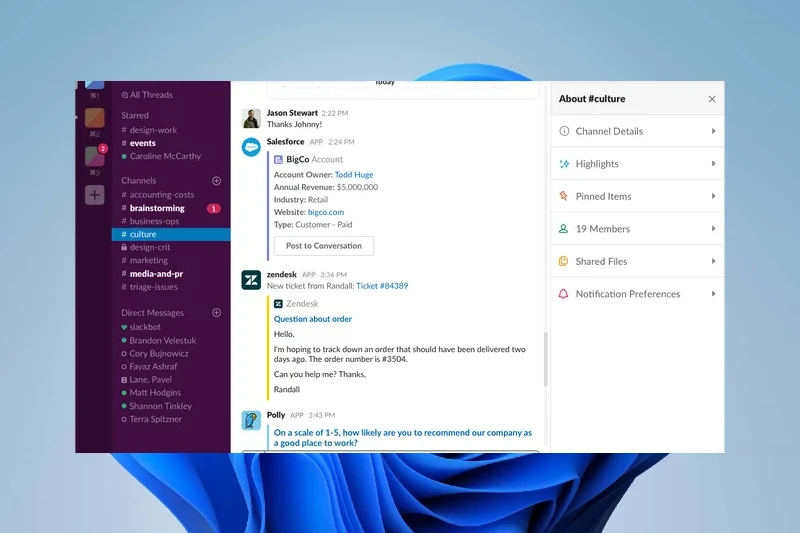Click the Highlights sparkle icon

point(564,164)
